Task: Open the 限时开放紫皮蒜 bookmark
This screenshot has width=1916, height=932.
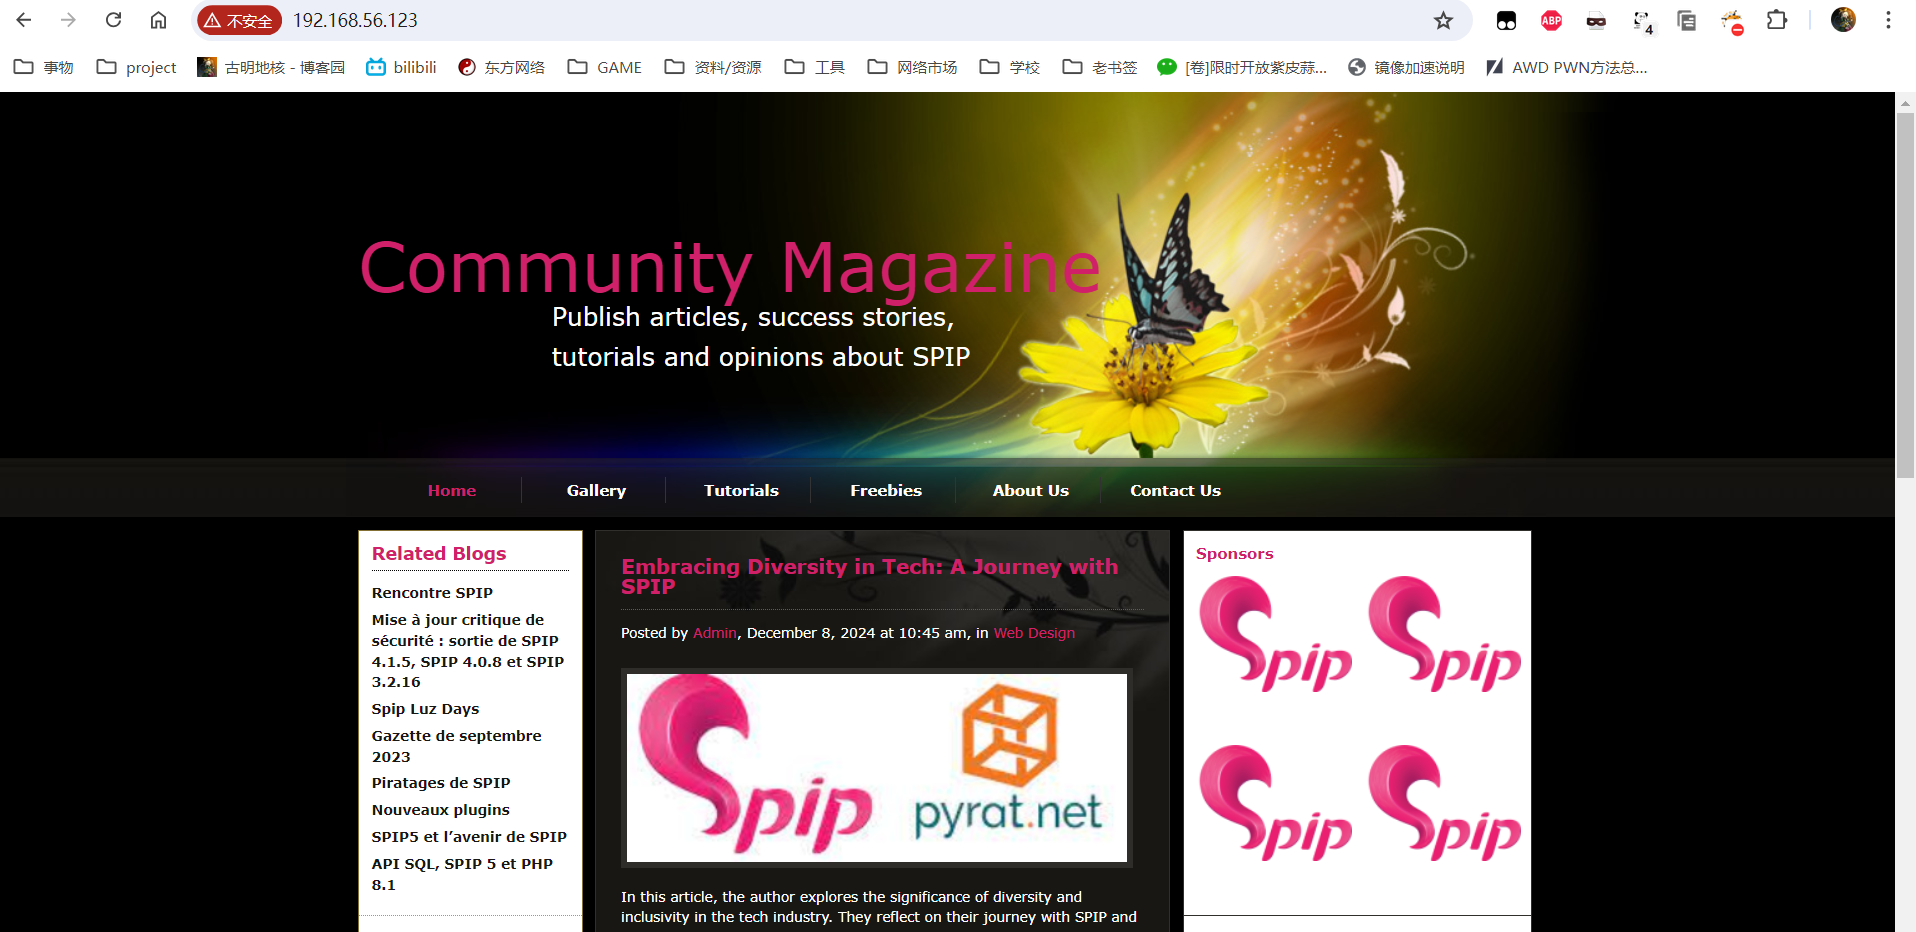Action: tap(1242, 67)
